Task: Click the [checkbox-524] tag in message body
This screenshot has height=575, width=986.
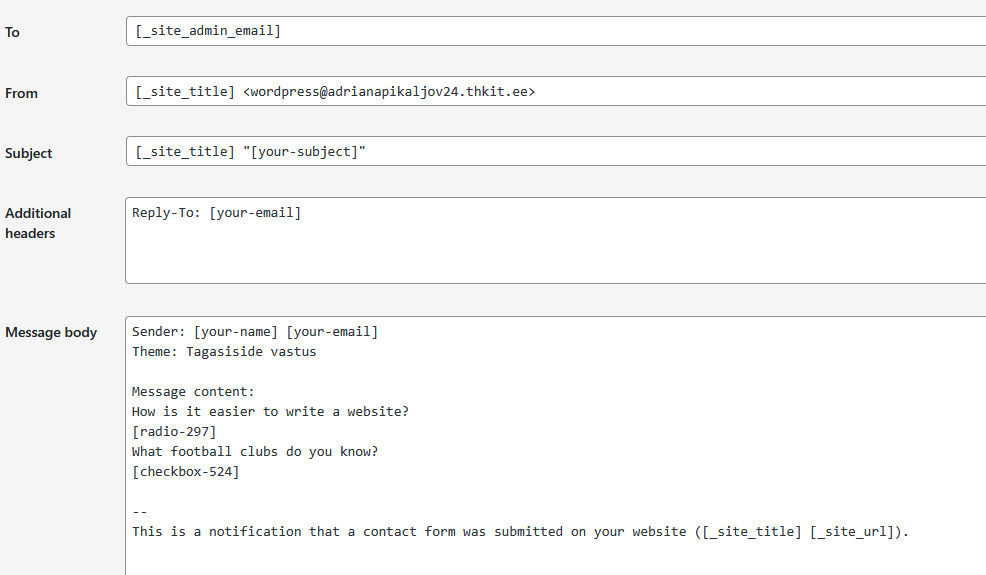Action: coord(185,472)
